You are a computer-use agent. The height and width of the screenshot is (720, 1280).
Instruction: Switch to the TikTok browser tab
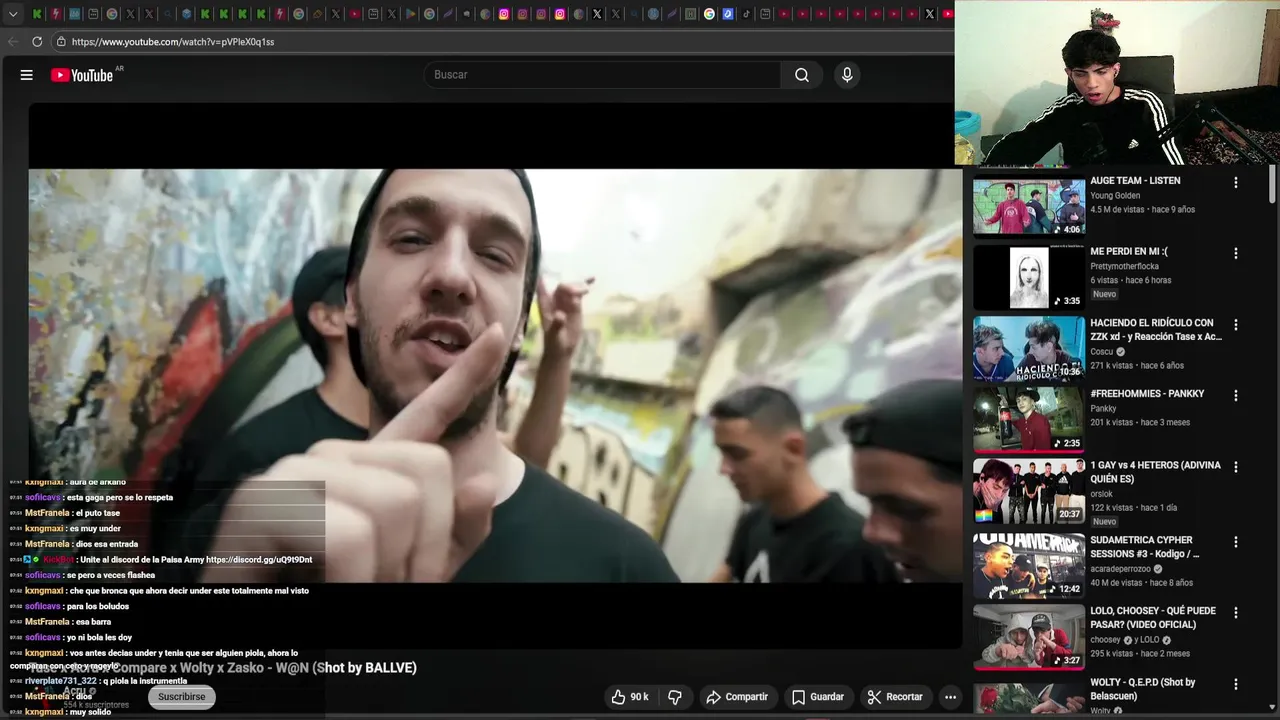746,14
